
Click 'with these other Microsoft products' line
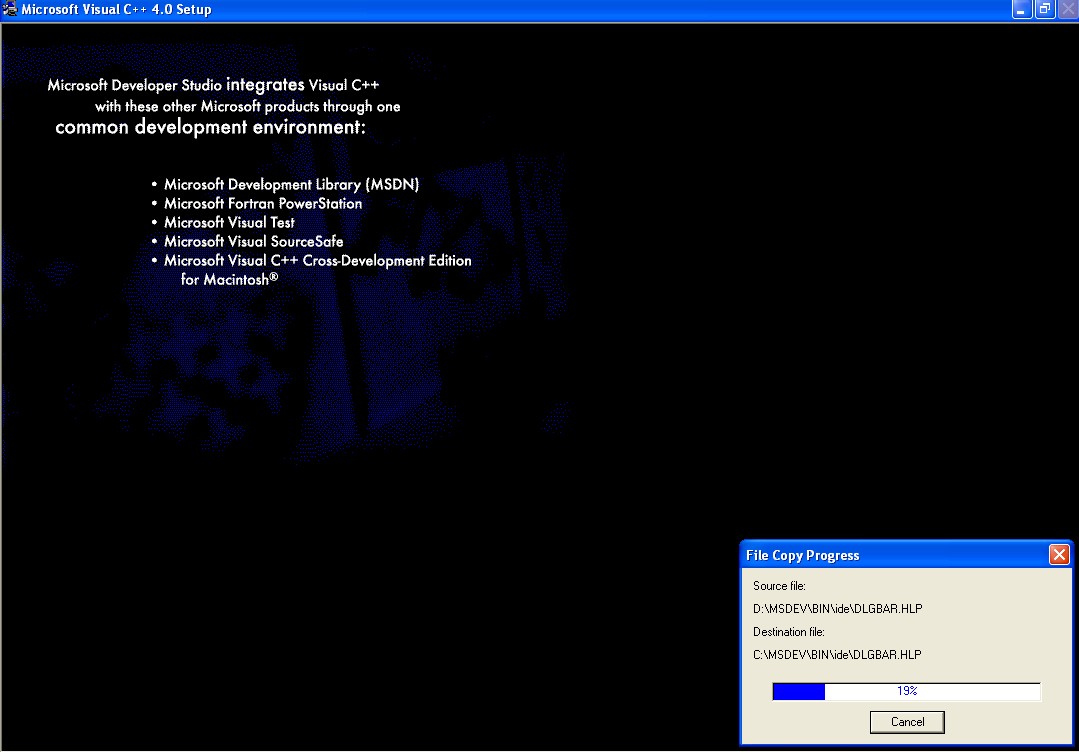(x=248, y=106)
